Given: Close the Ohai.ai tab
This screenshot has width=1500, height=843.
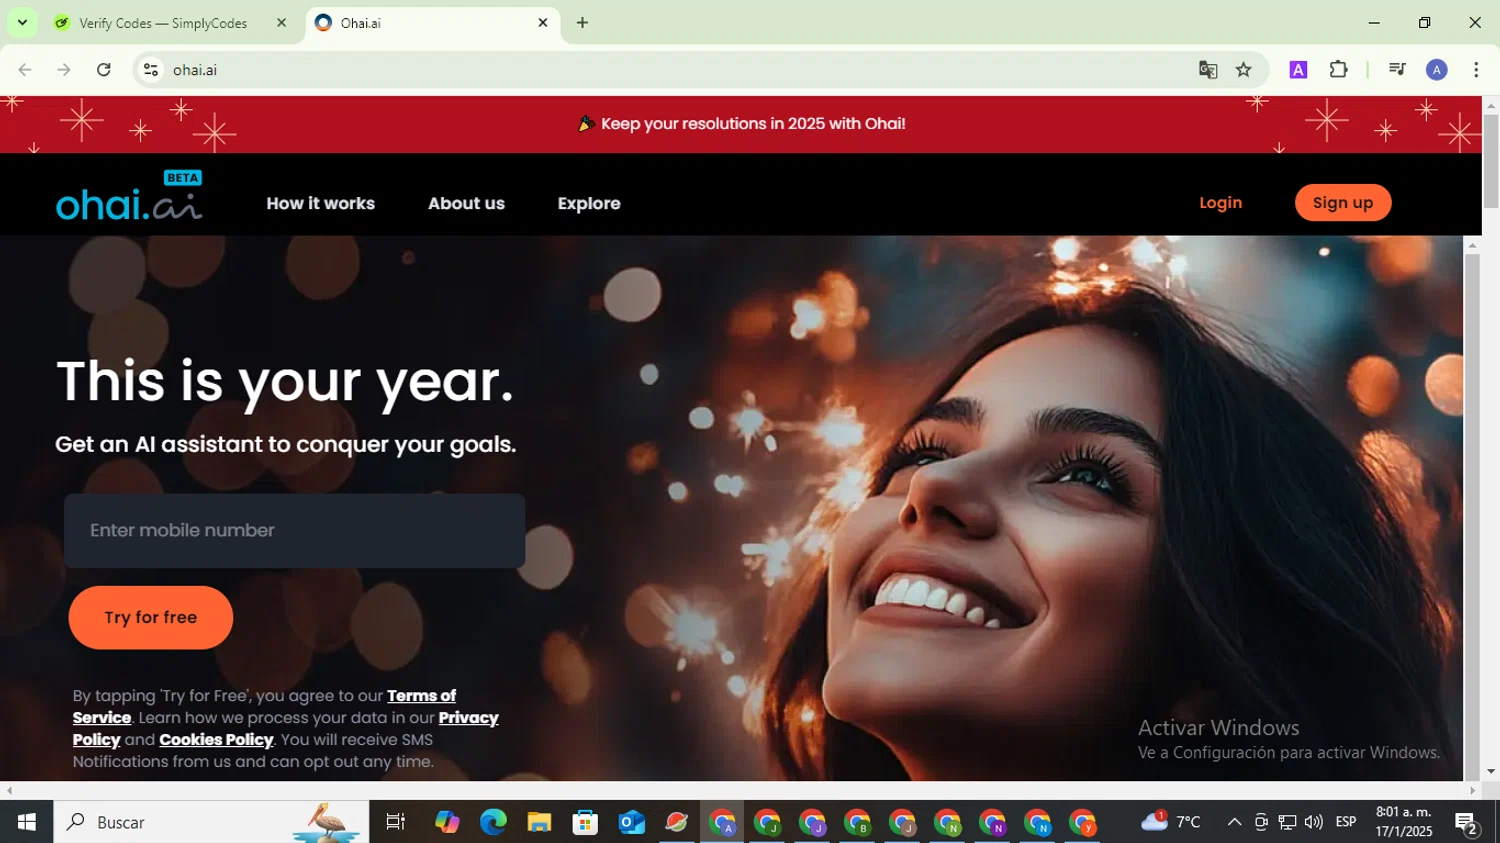Looking at the screenshot, I should pyautogui.click(x=543, y=23).
